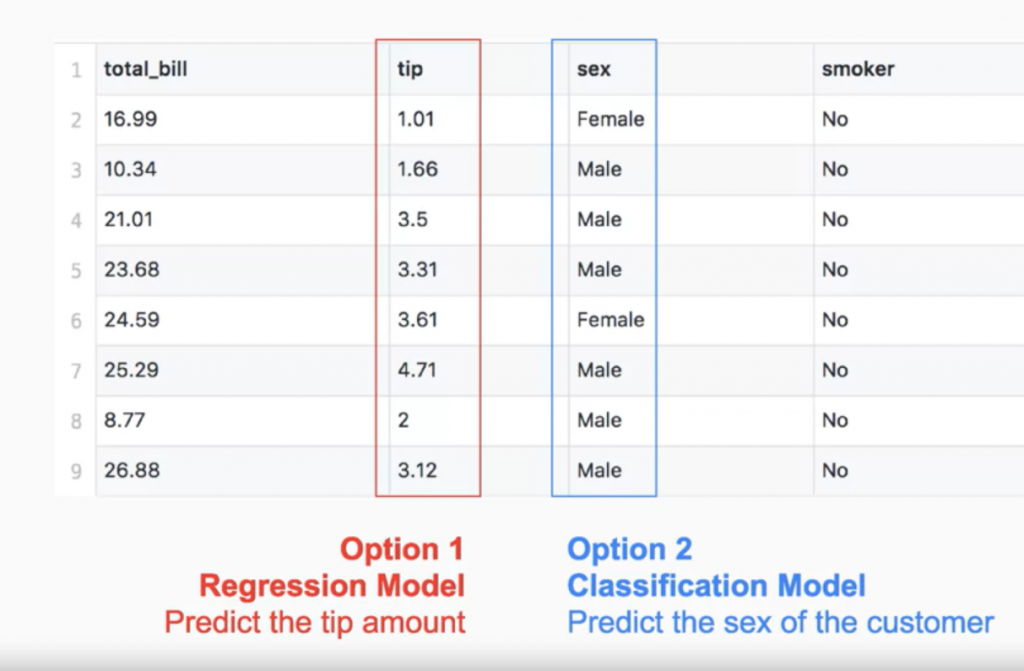Select total_bill value 8.77
The height and width of the screenshot is (671, 1024).
[x=125, y=419]
